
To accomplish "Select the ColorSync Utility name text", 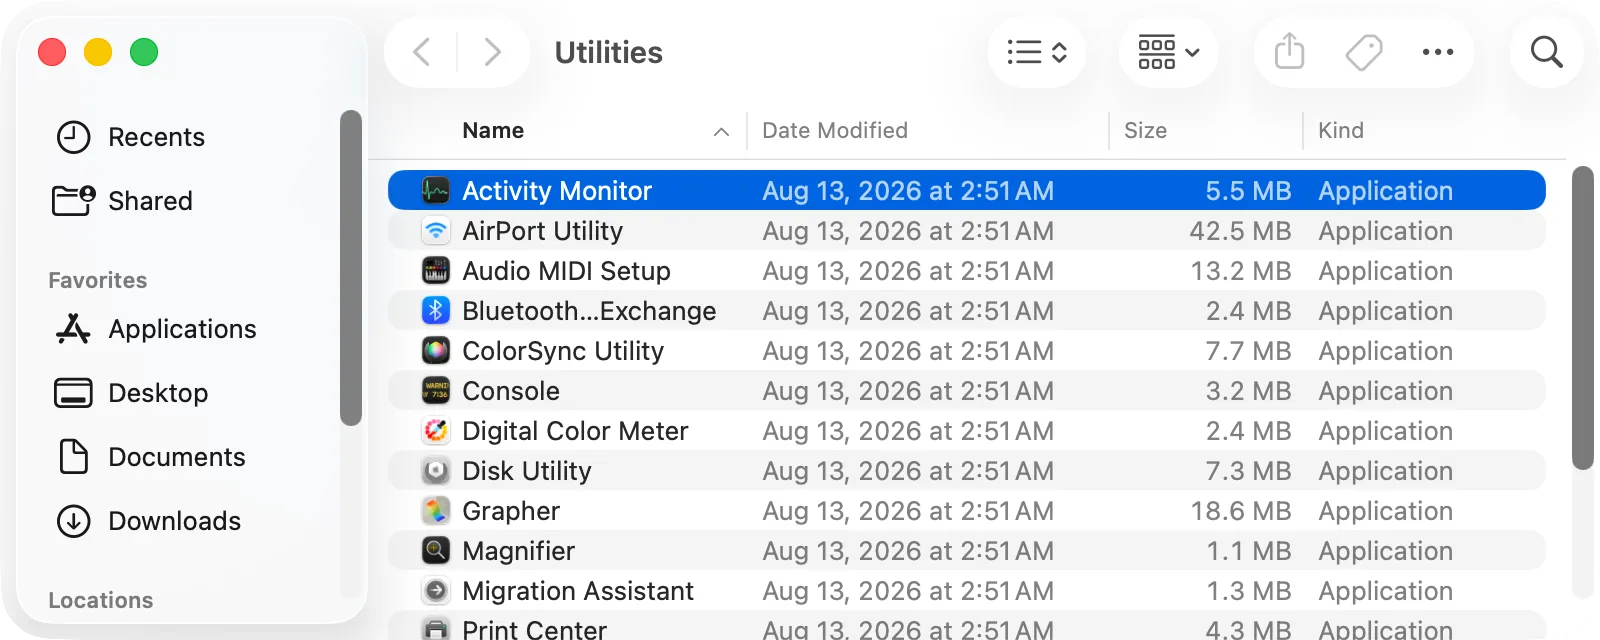I will coord(563,350).
